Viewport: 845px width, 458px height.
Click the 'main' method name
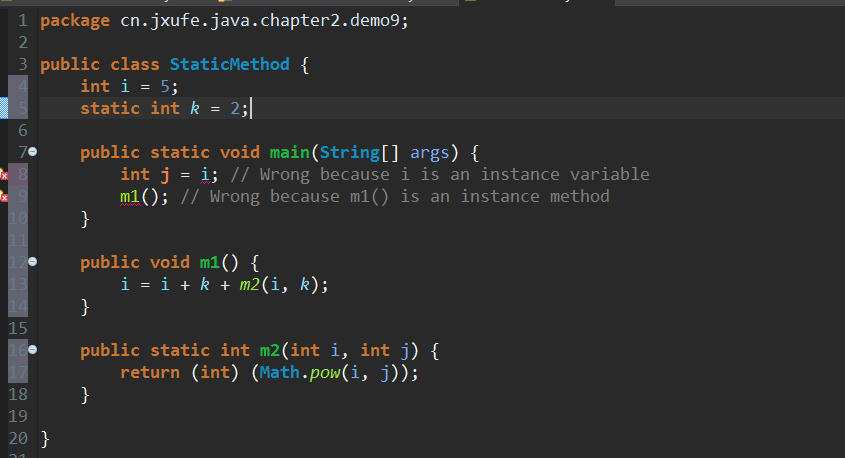289,152
